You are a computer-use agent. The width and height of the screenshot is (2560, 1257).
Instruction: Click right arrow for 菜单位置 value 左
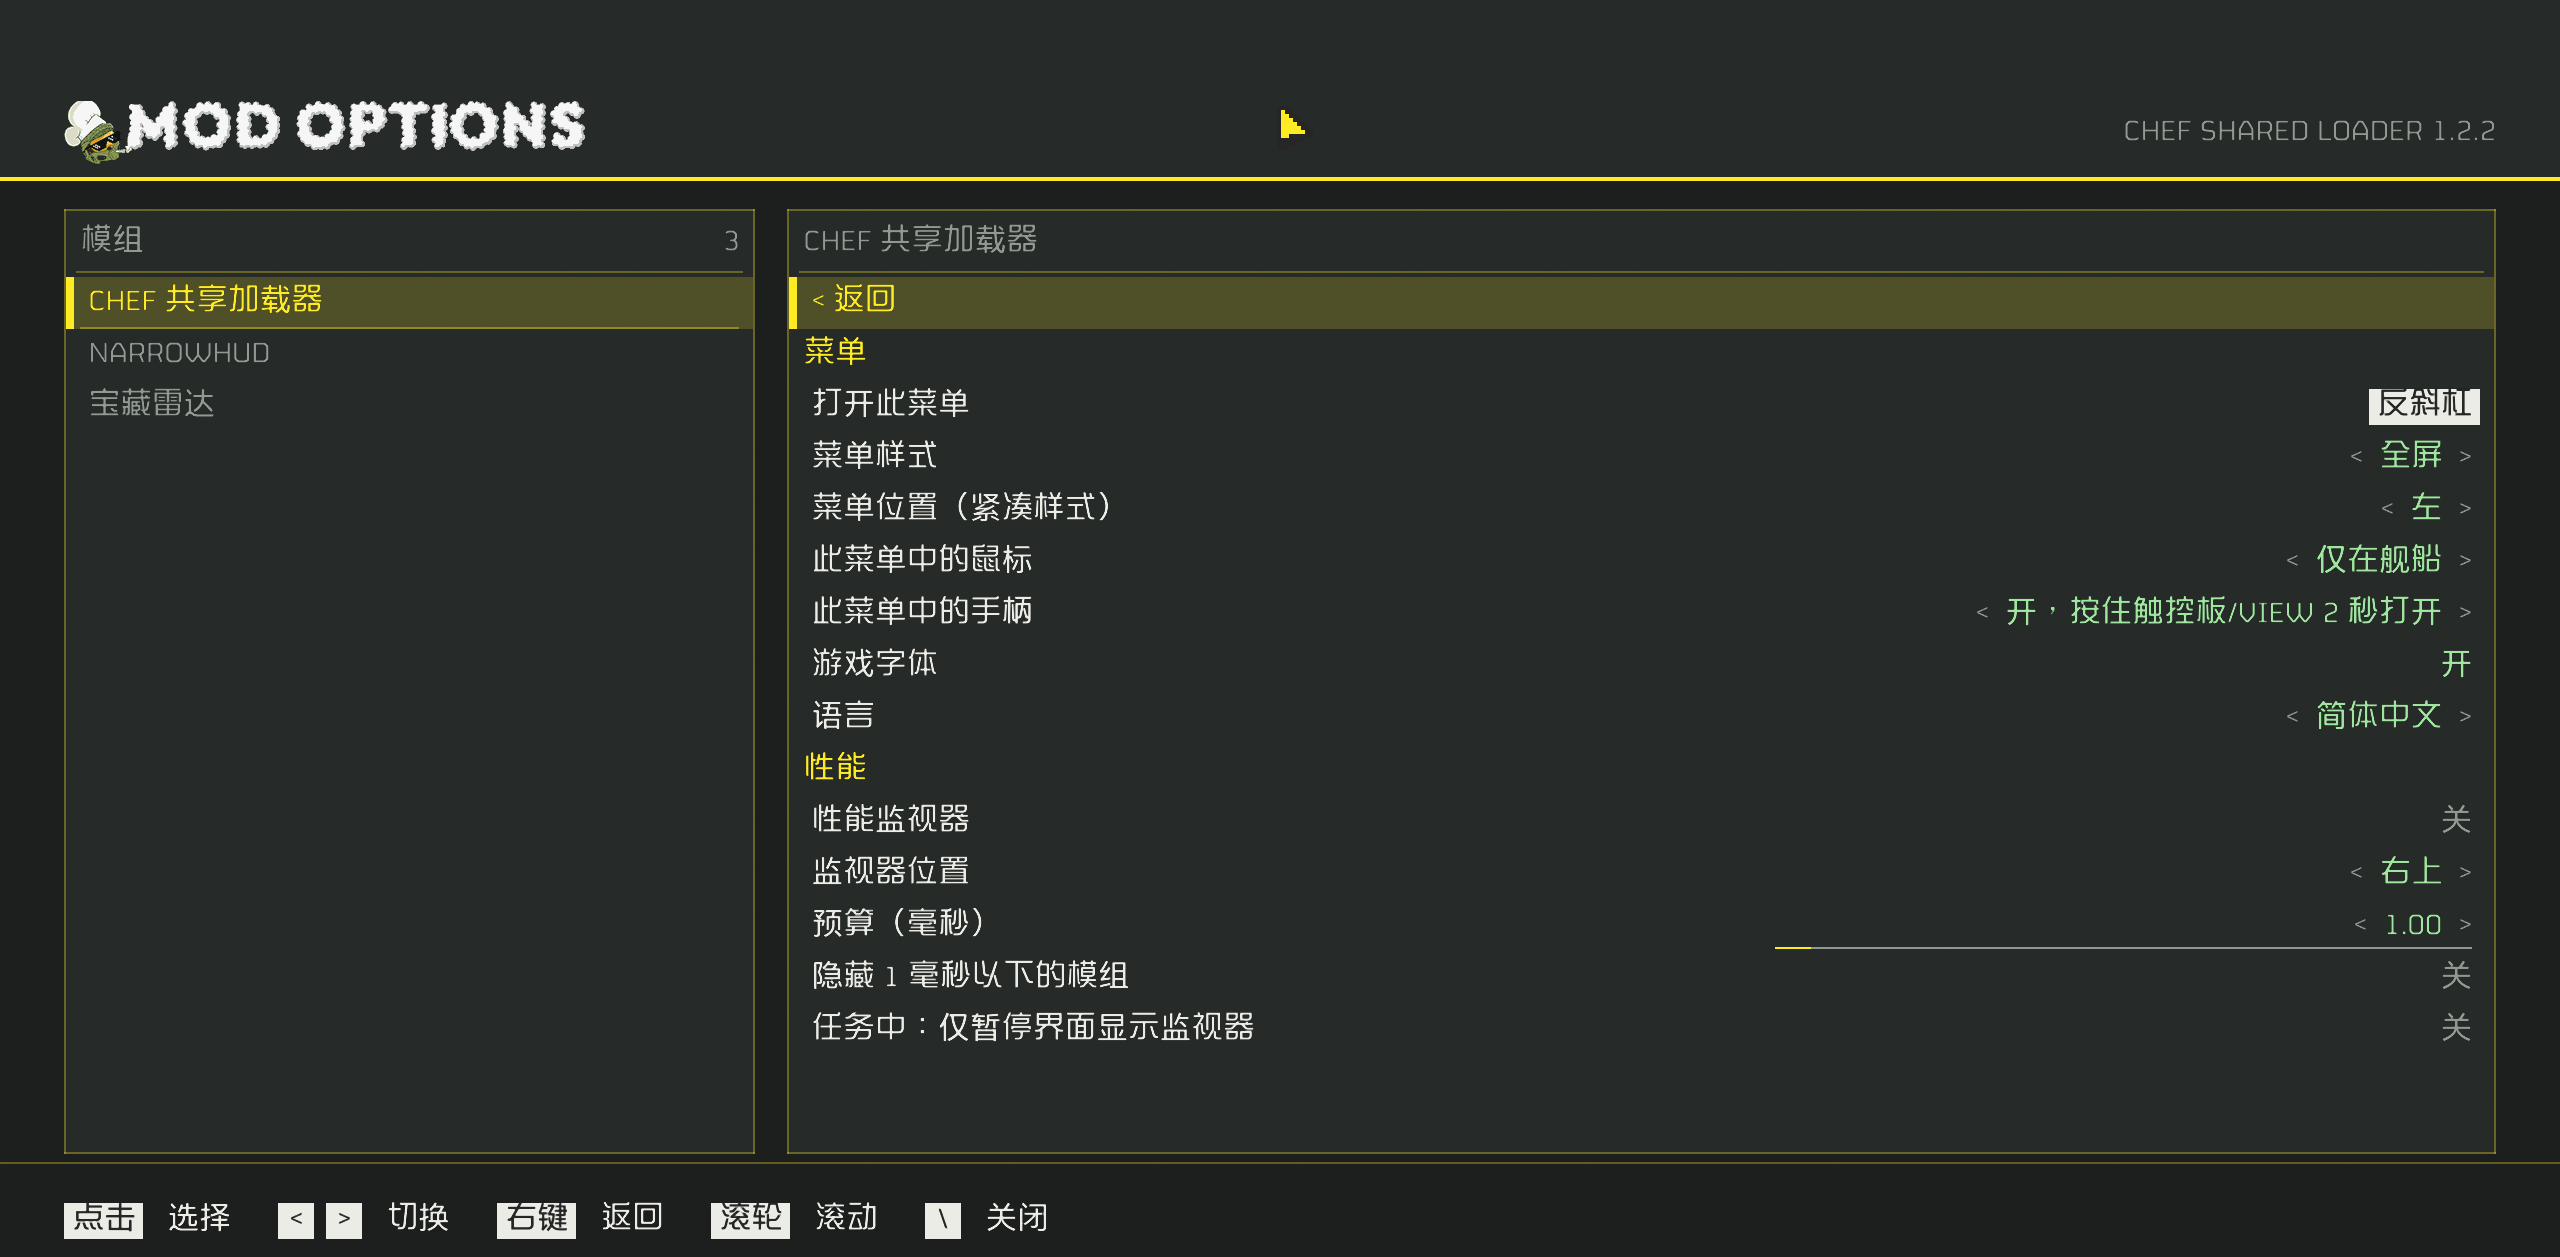[2465, 508]
